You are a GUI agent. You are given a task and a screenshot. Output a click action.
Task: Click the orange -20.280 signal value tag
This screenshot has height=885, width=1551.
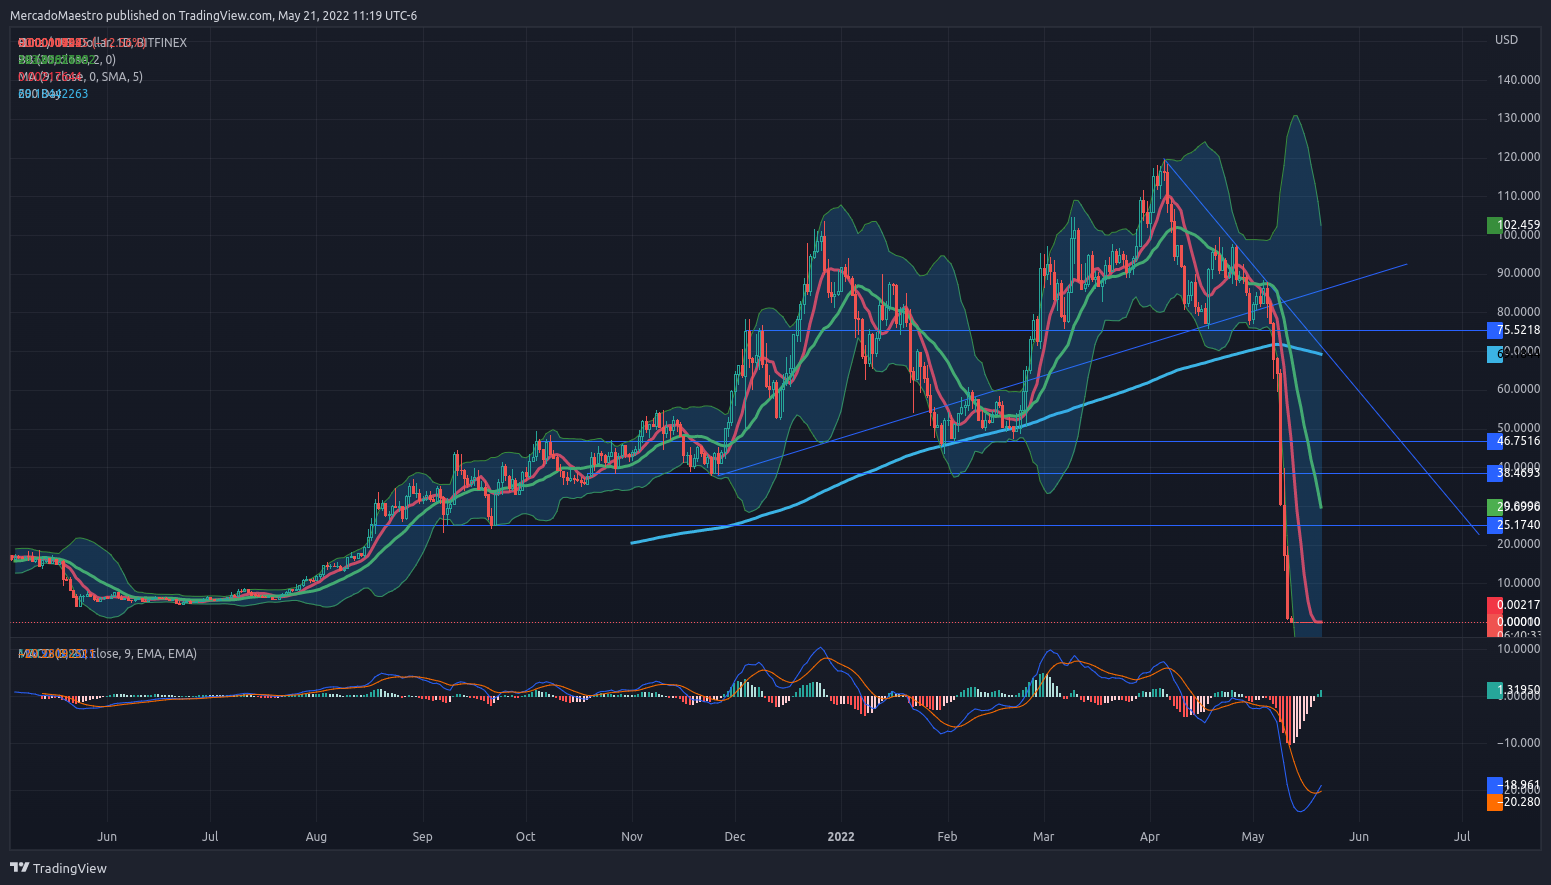(x=1513, y=802)
